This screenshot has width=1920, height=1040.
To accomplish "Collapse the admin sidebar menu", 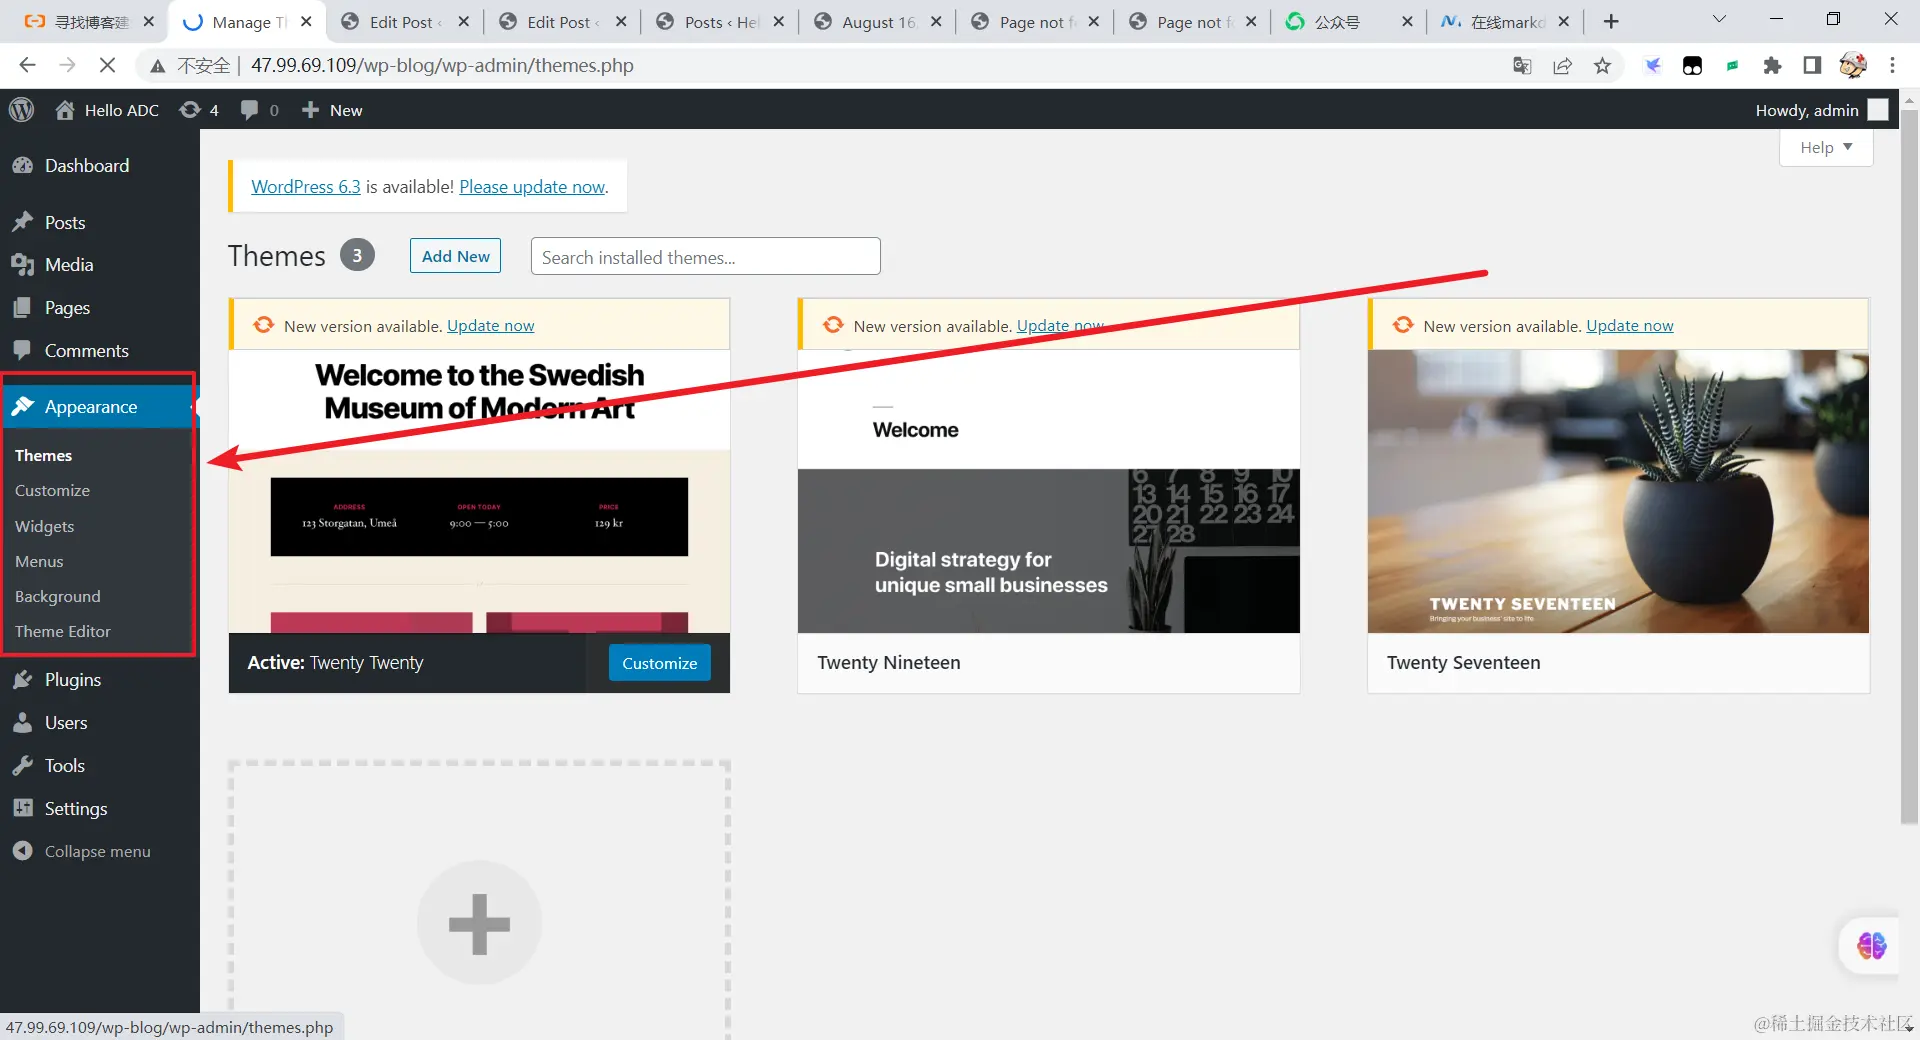I will pos(97,852).
